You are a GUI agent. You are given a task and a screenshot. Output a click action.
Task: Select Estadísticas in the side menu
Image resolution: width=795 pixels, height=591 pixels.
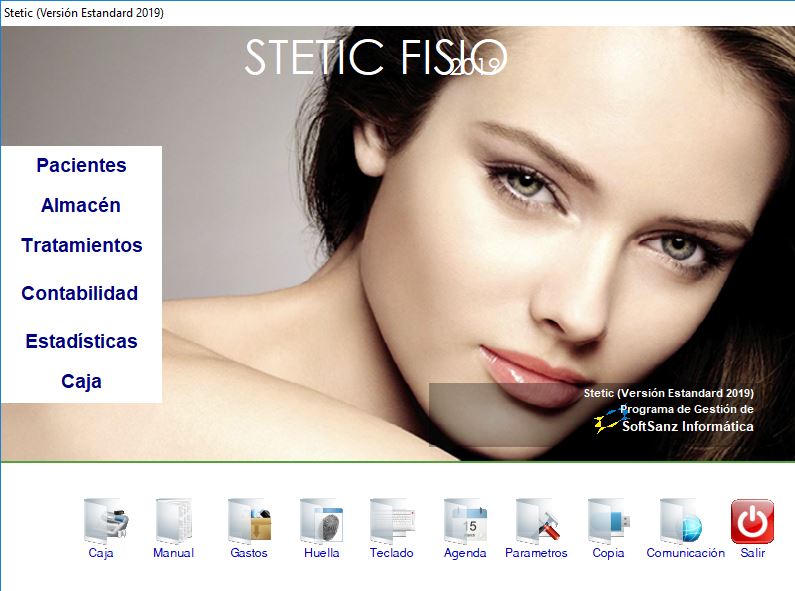pos(81,342)
